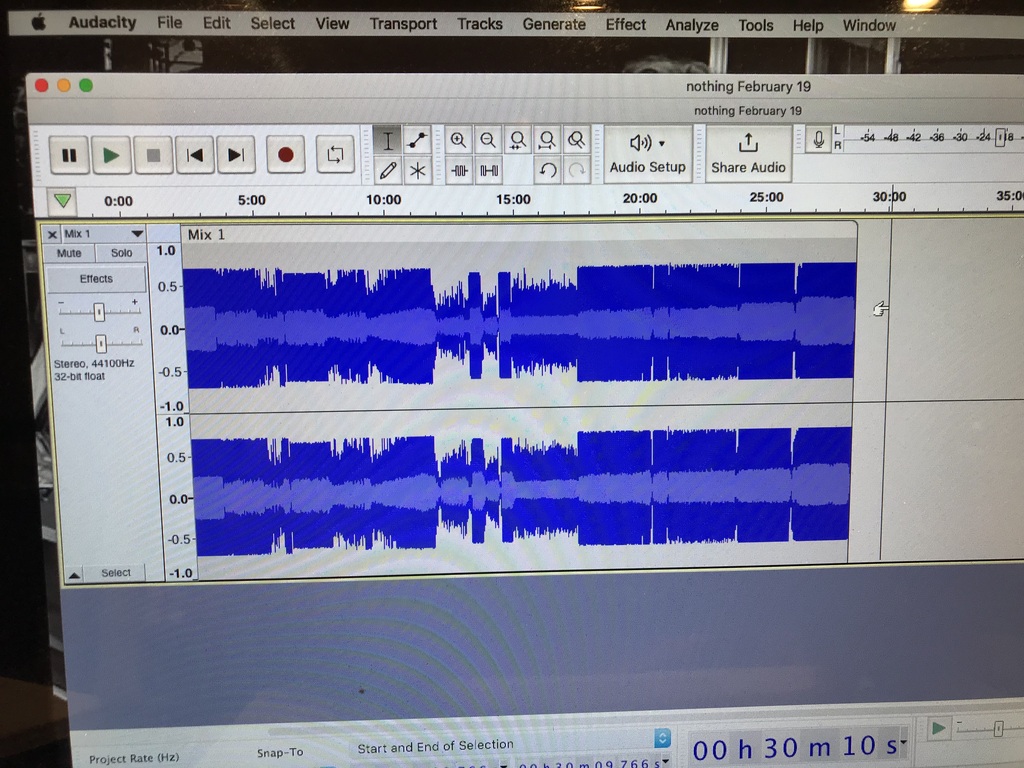Click the 15:00 mark on timeline ruler
The image size is (1024, 768).
pos(513,199)
